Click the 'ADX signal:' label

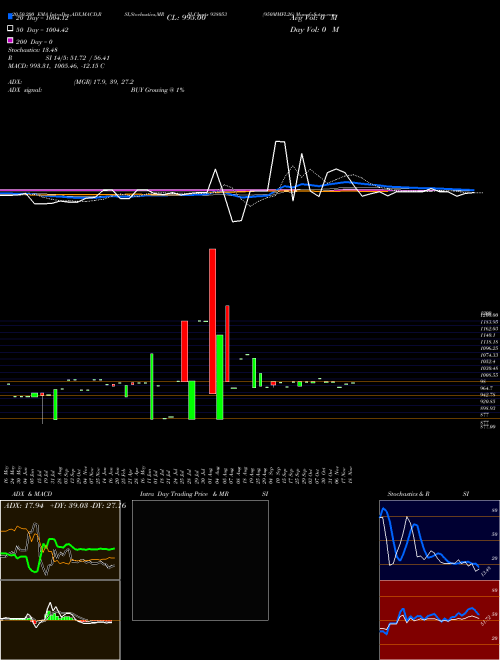[25, 90]
